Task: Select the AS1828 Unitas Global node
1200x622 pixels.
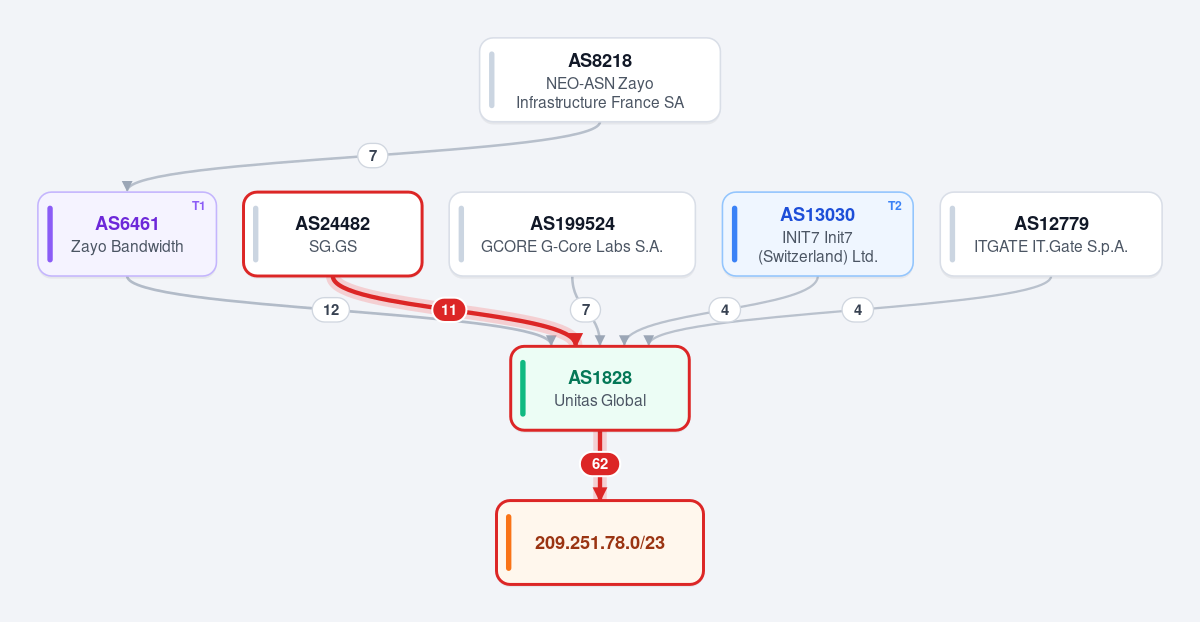Action: click(x=600, y=388)
